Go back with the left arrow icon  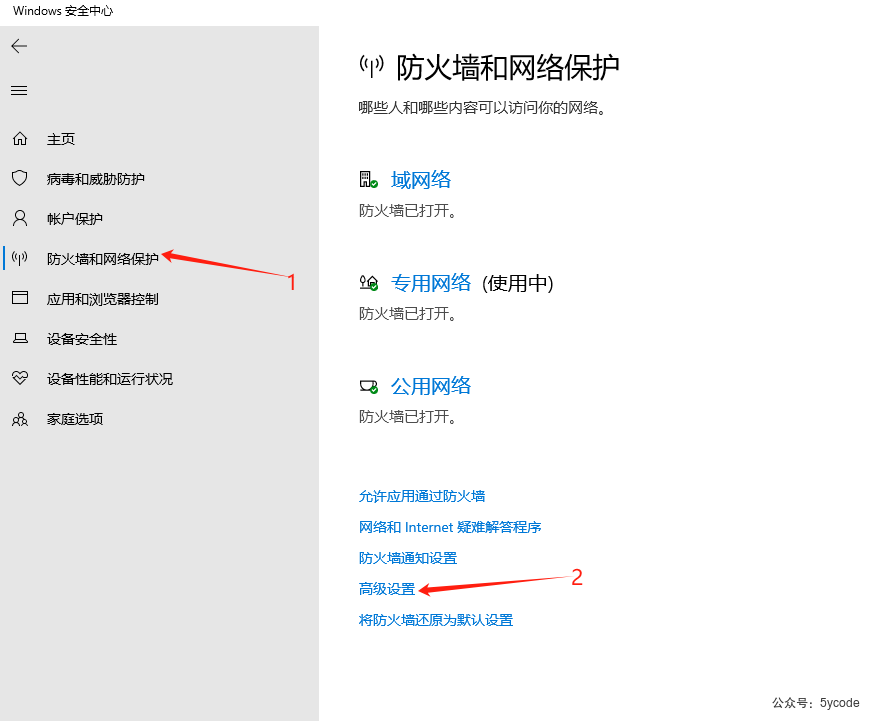click(x=19, y=46)
